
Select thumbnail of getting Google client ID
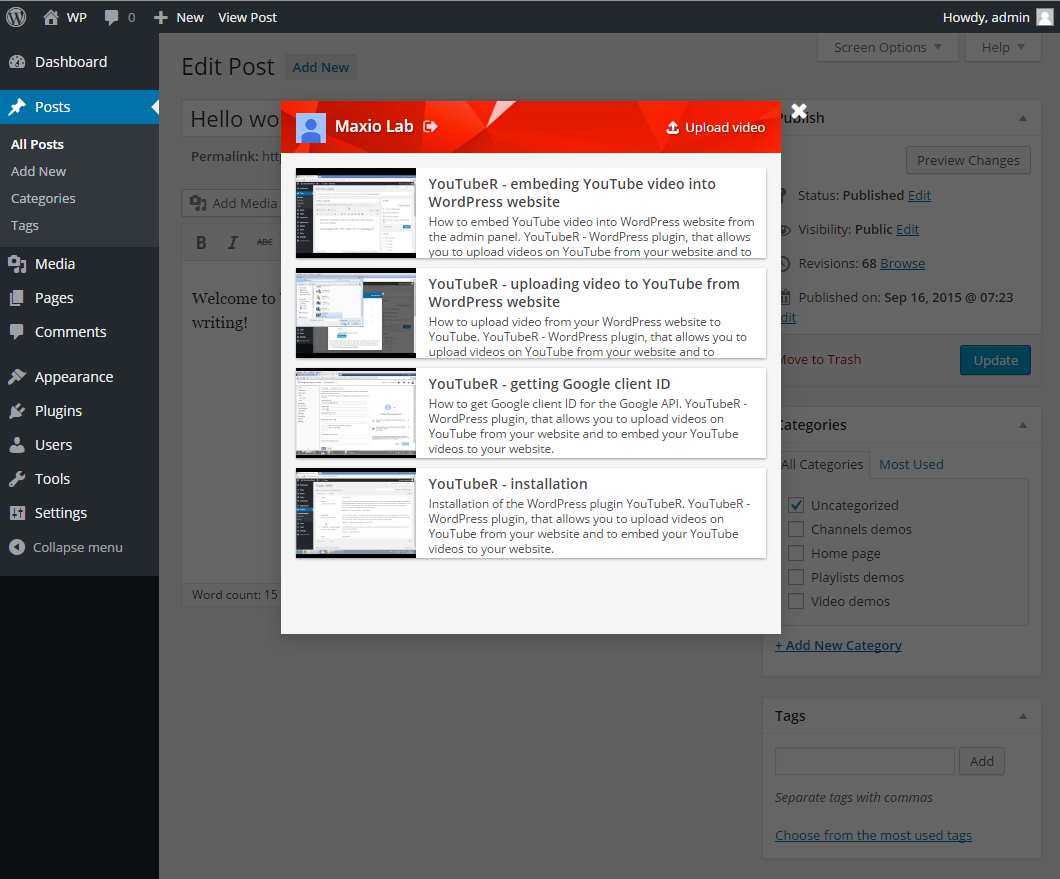click(x=356, y=413)
